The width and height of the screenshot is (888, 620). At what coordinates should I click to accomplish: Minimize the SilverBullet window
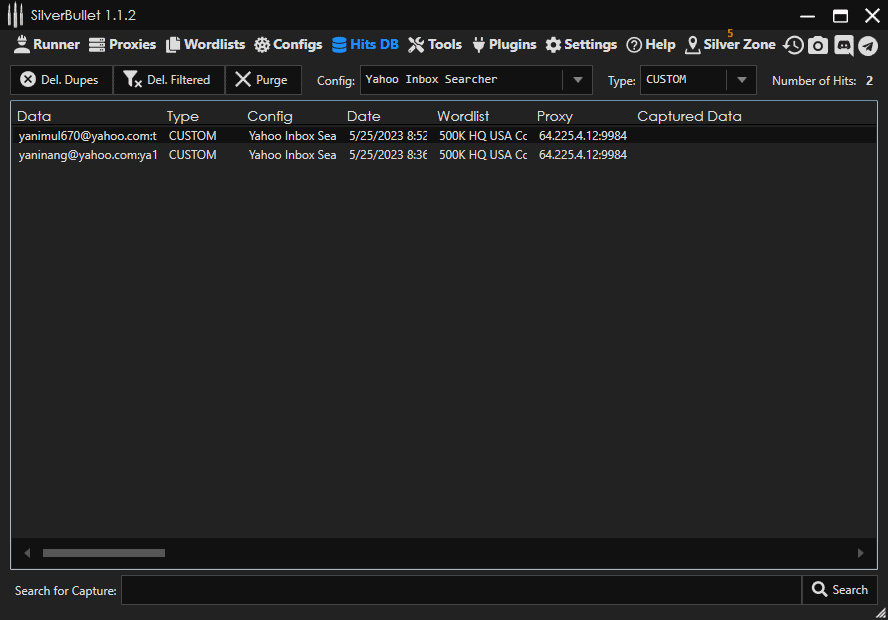pos(807,16)
